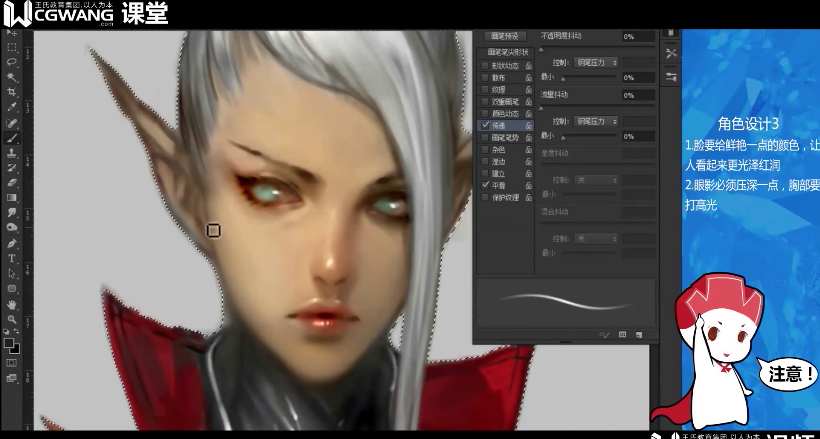Select the Brush tool

(12, 138)
